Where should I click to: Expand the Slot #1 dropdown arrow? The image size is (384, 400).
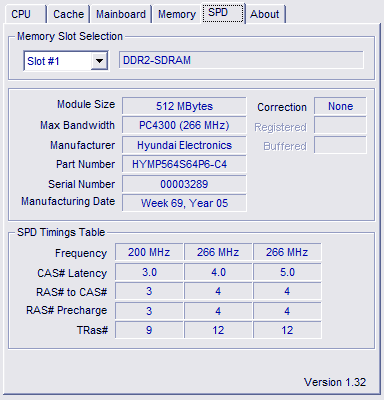point(99,61)
